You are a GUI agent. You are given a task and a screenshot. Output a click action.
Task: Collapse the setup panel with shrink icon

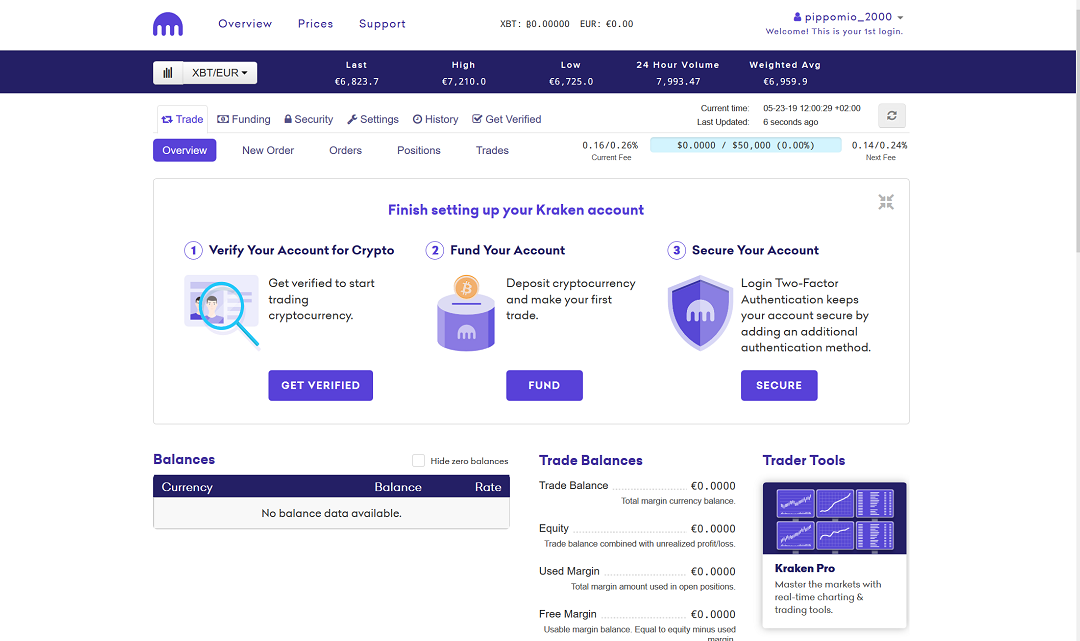tap(886, 202)
